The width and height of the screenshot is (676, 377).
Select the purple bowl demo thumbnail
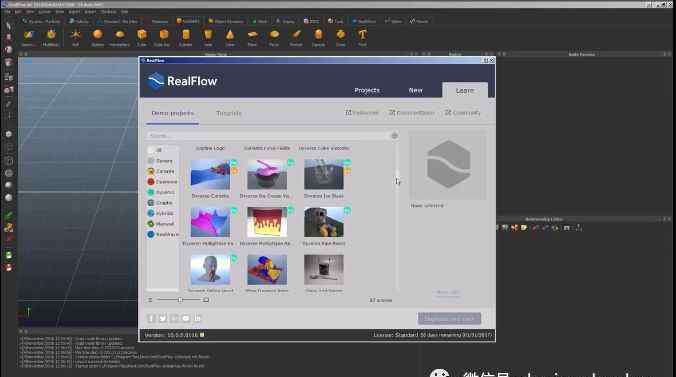(267, 174)
